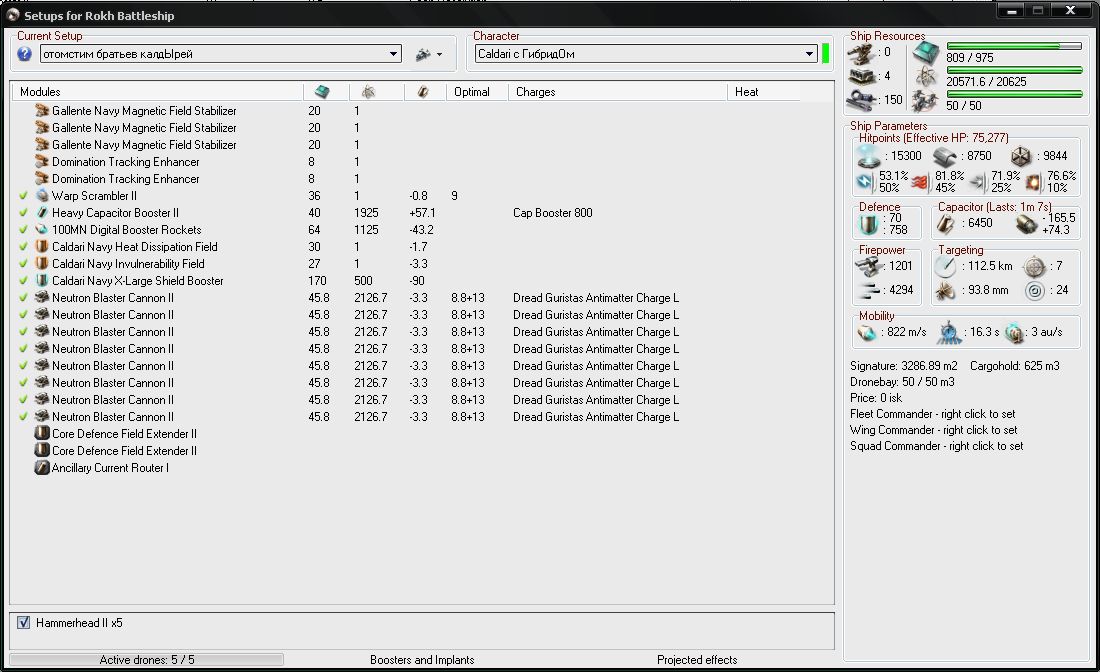
Task: Click Squad Commander - right click to set
Action: (937, 446)
